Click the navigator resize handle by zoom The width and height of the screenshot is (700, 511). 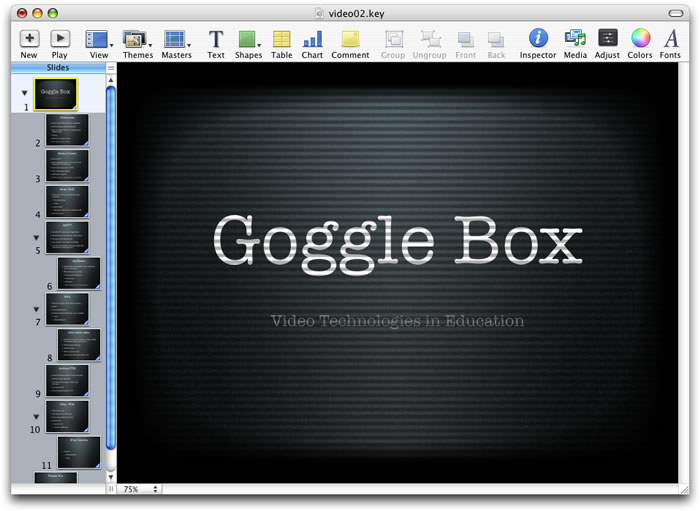click(111, 489)
